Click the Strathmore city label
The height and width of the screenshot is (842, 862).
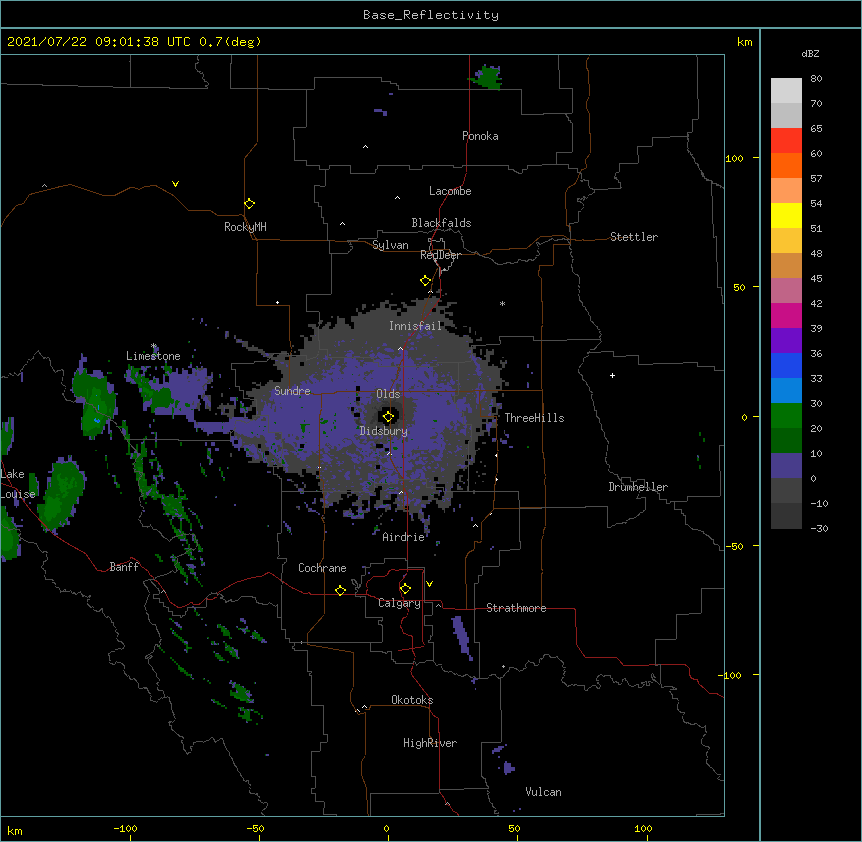pos(516,608)
